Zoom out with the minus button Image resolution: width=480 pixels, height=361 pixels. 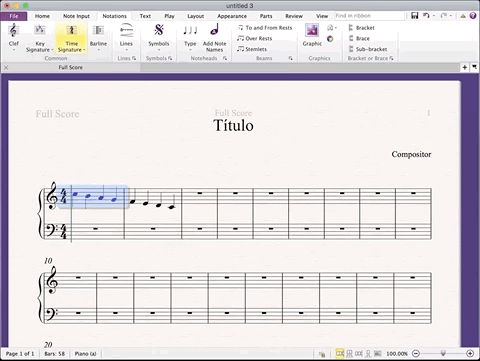point(416,353)
